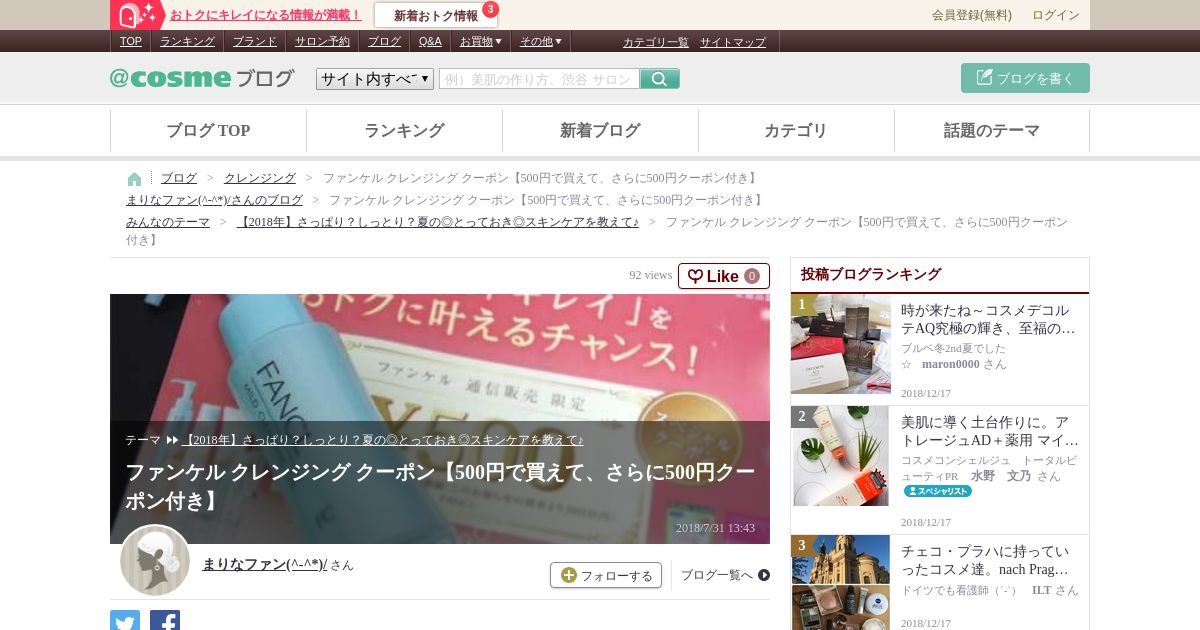The height and width of the screenshot is (630, 1200).
Task: Click the @cosme ブログ logo
Action: 202,78
